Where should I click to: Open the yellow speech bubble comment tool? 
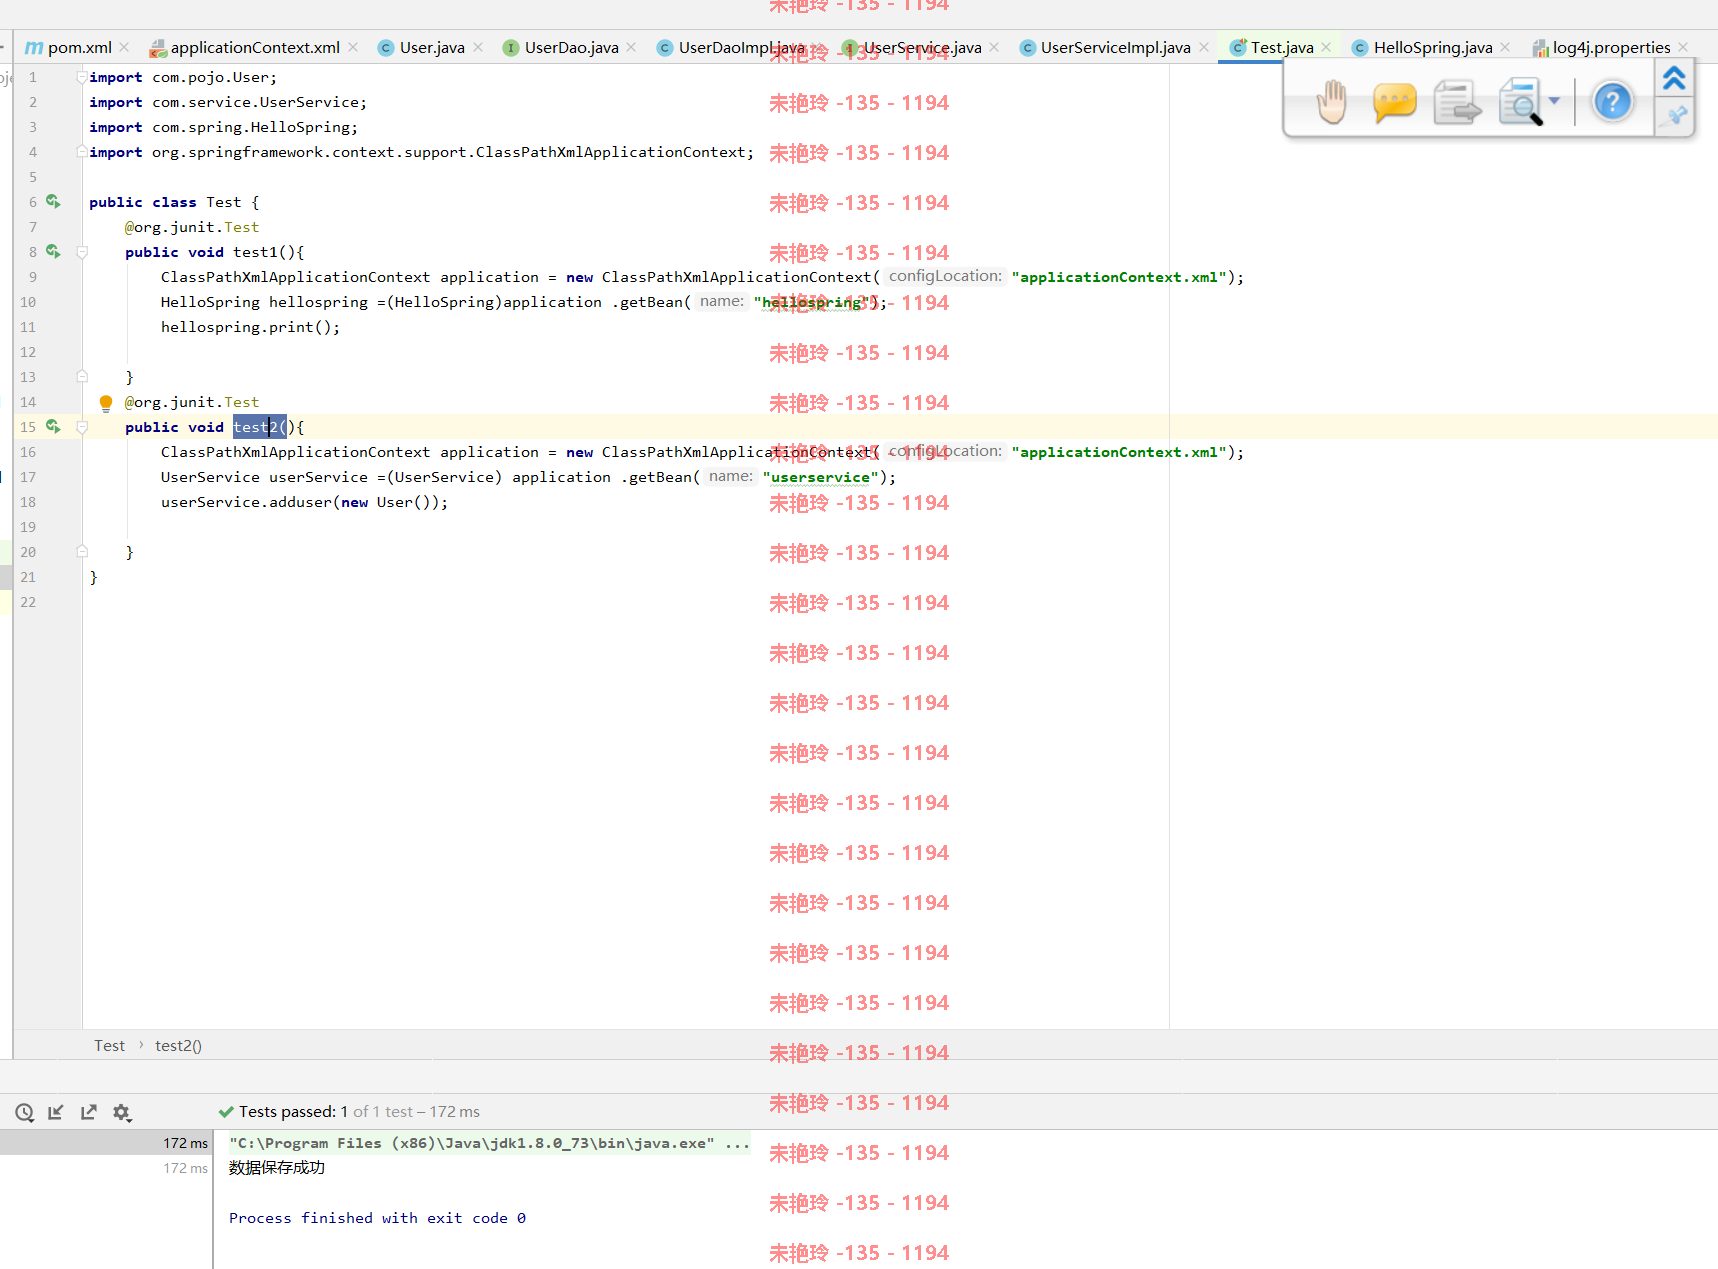point(1394,102)
